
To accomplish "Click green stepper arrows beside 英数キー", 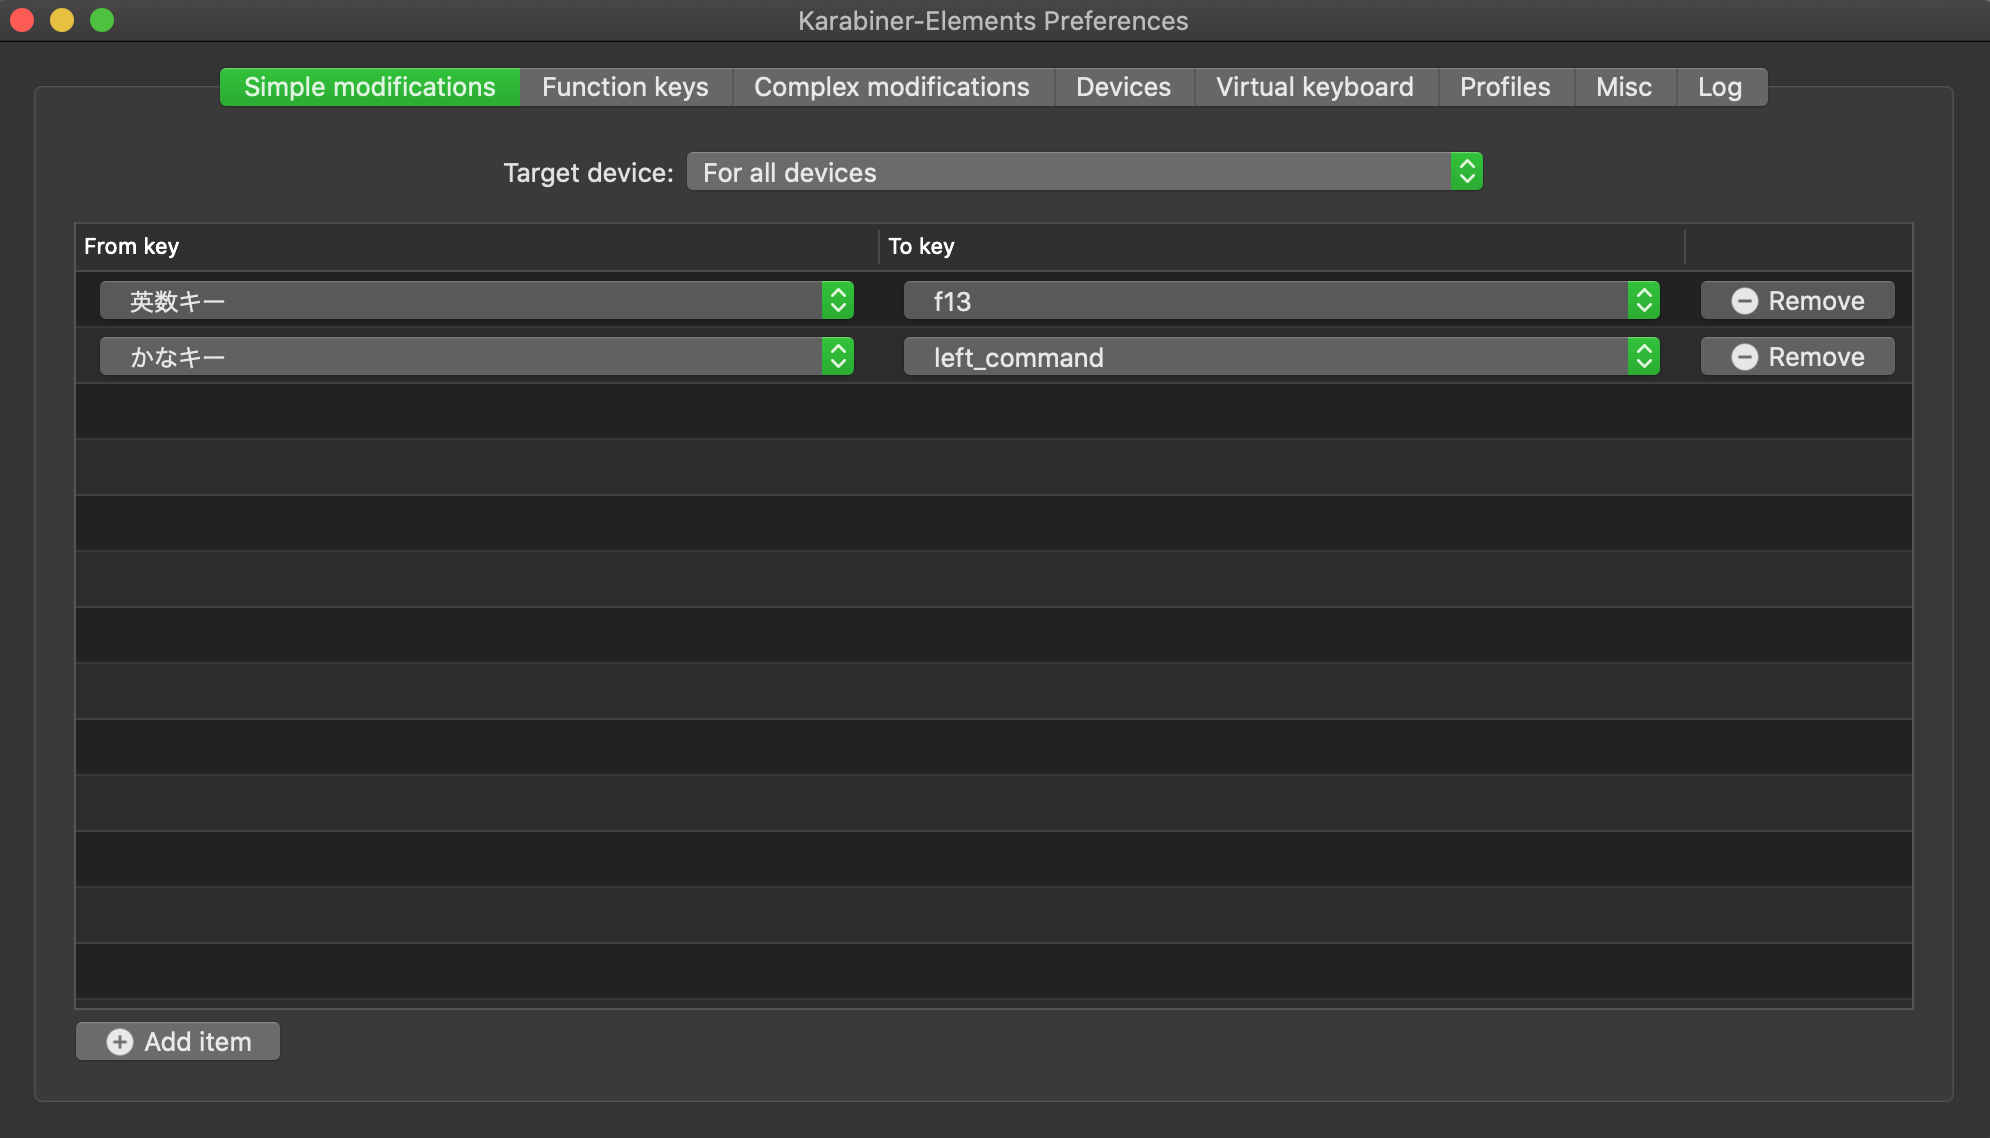I will tap(838, 300).
